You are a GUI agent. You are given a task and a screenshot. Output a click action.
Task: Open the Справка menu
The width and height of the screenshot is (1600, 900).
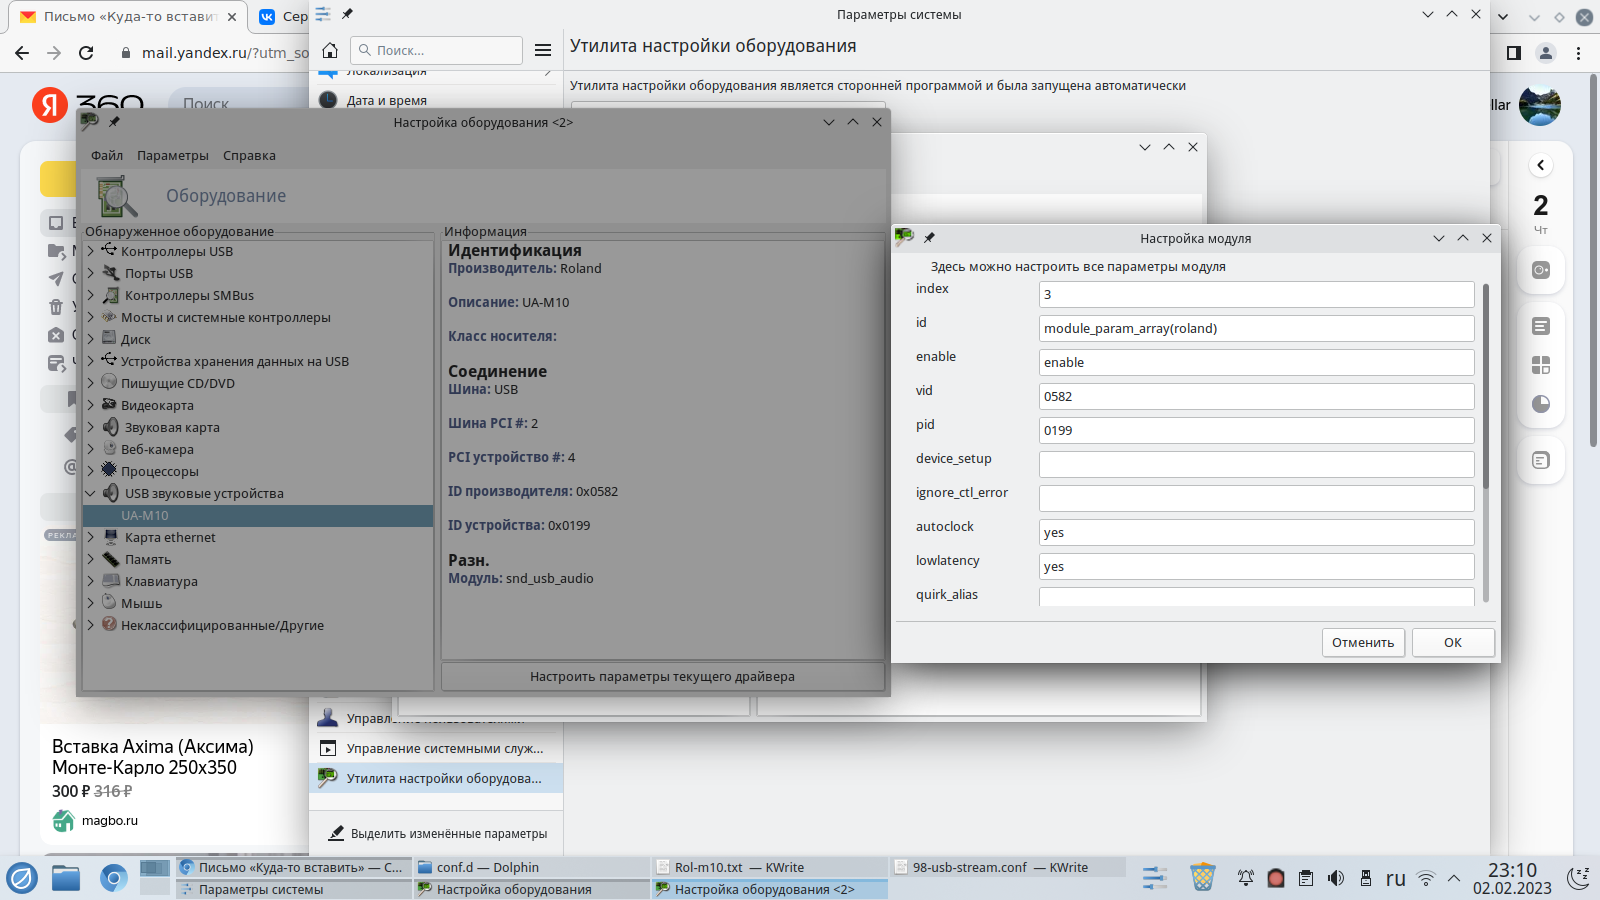(249, 155)
